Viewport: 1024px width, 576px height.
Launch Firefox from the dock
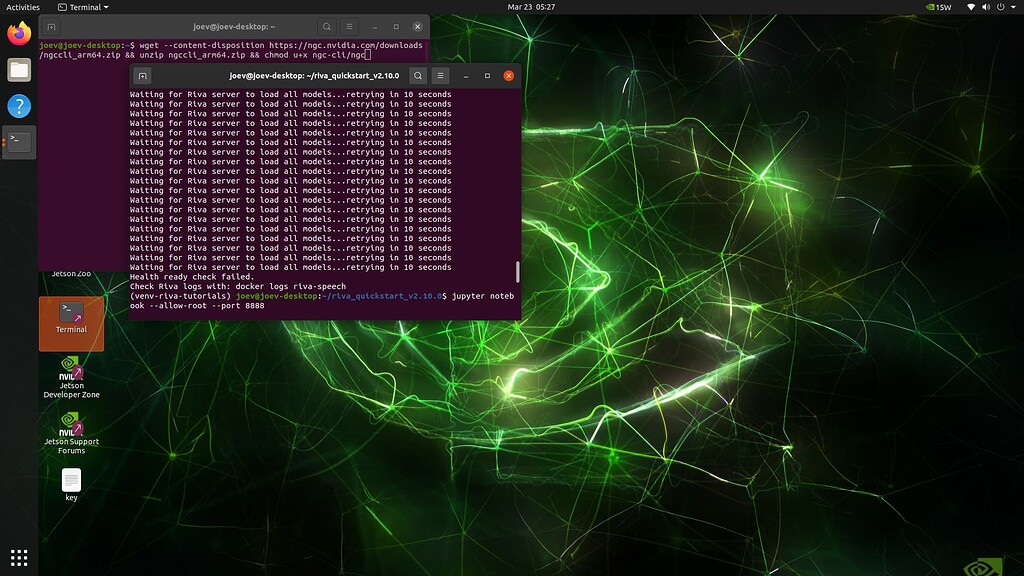tap(19, 33)
